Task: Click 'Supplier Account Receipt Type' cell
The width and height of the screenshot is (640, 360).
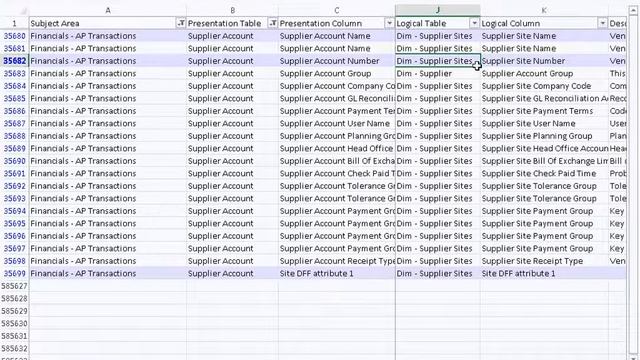Action: pyautogui.click(x=337, y=261)
